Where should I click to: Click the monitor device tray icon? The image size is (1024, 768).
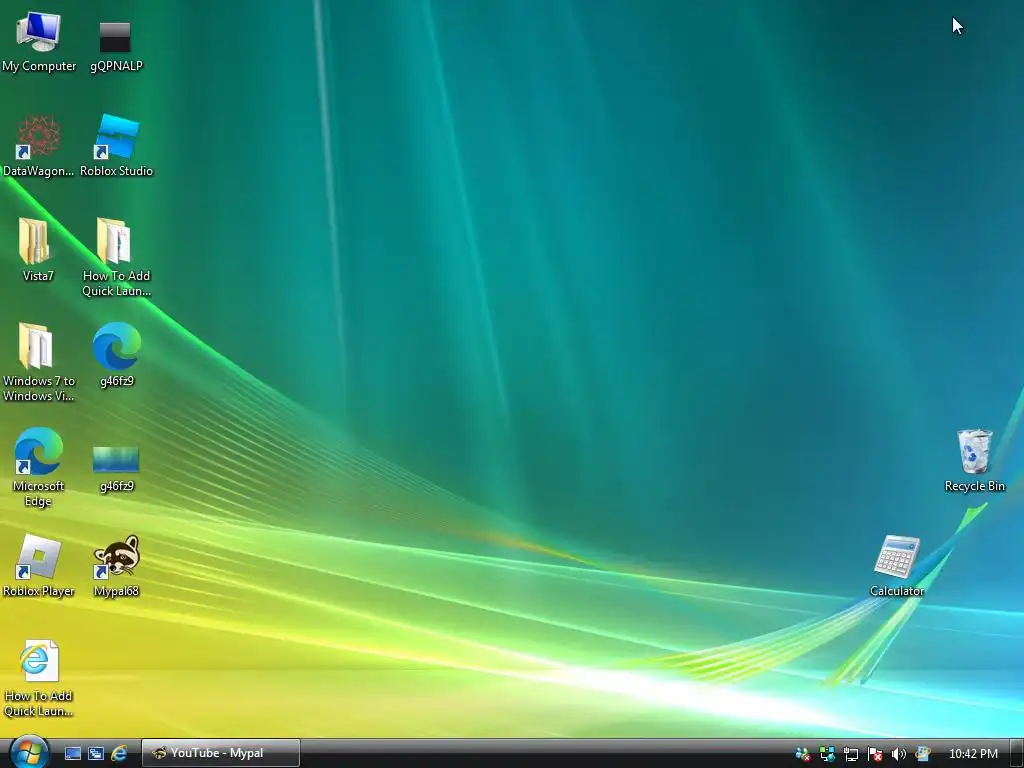pos(850,754)
